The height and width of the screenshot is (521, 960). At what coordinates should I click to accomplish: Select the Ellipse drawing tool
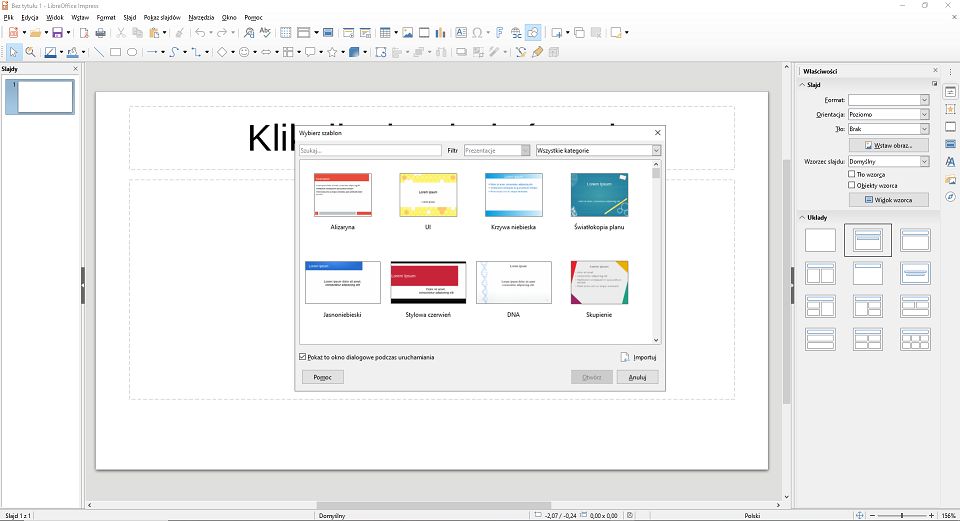(x=131, y=52)
